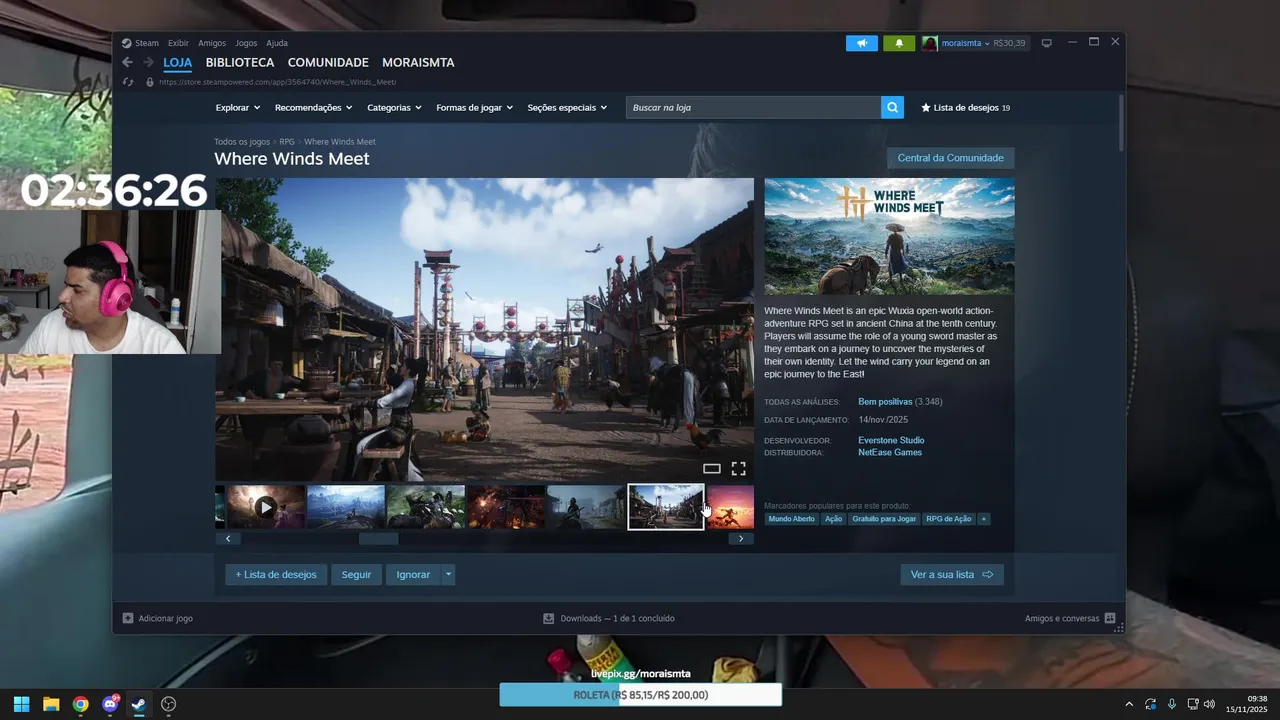
Task: Open the Steam menu
Action: (147, 43)
